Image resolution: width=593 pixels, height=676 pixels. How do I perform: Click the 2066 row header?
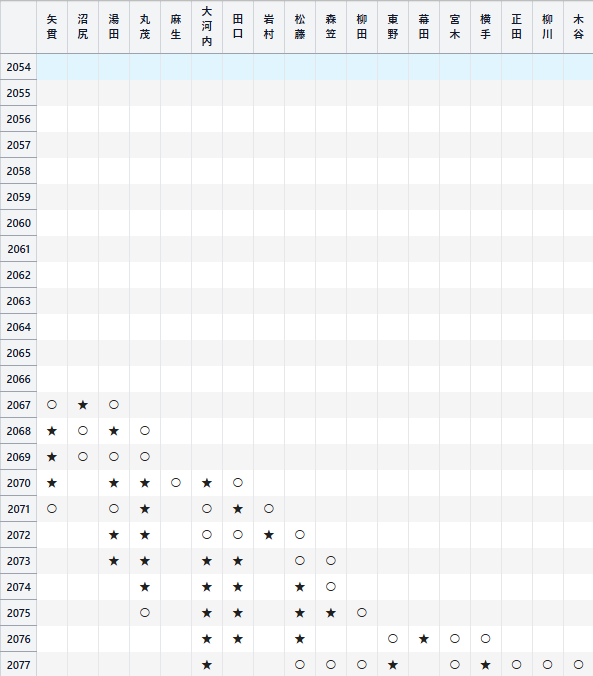click(19, 379)
